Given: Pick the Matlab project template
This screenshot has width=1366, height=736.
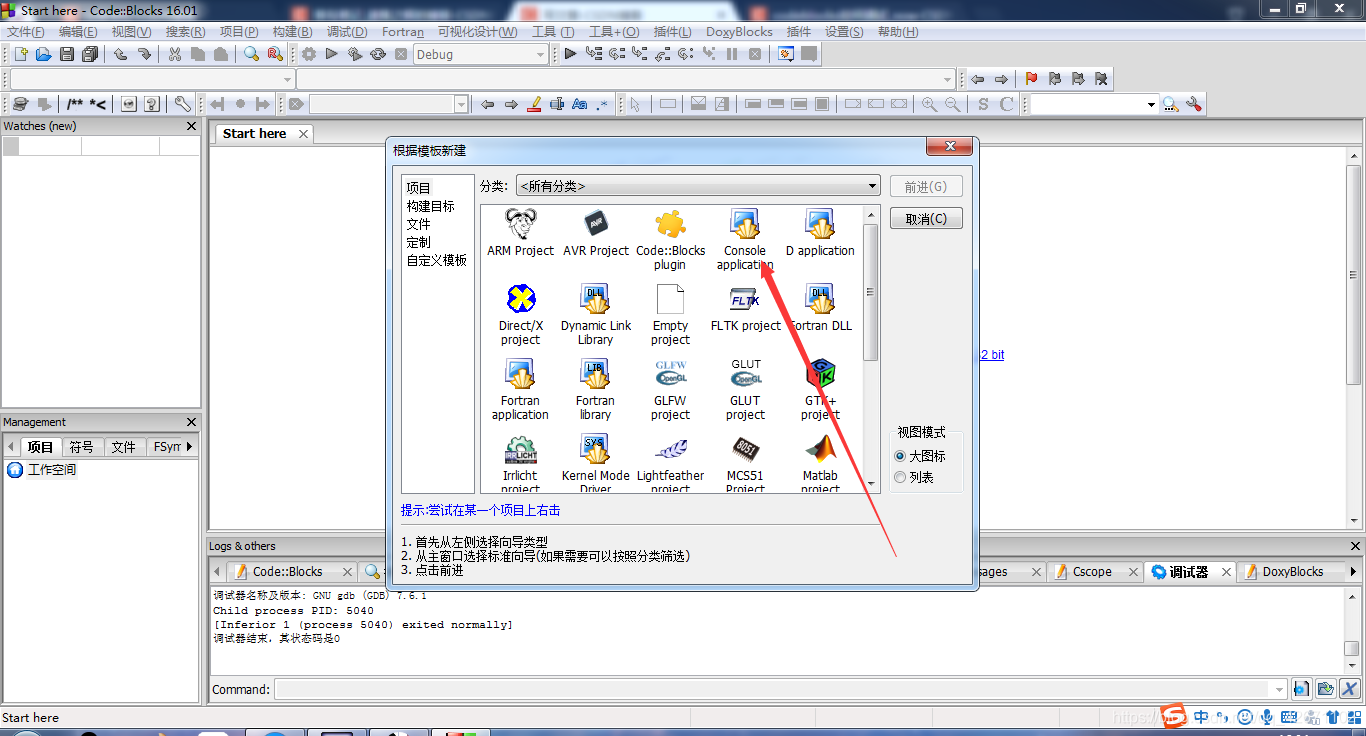Looking at the screenshot, I should pos(820,463).
